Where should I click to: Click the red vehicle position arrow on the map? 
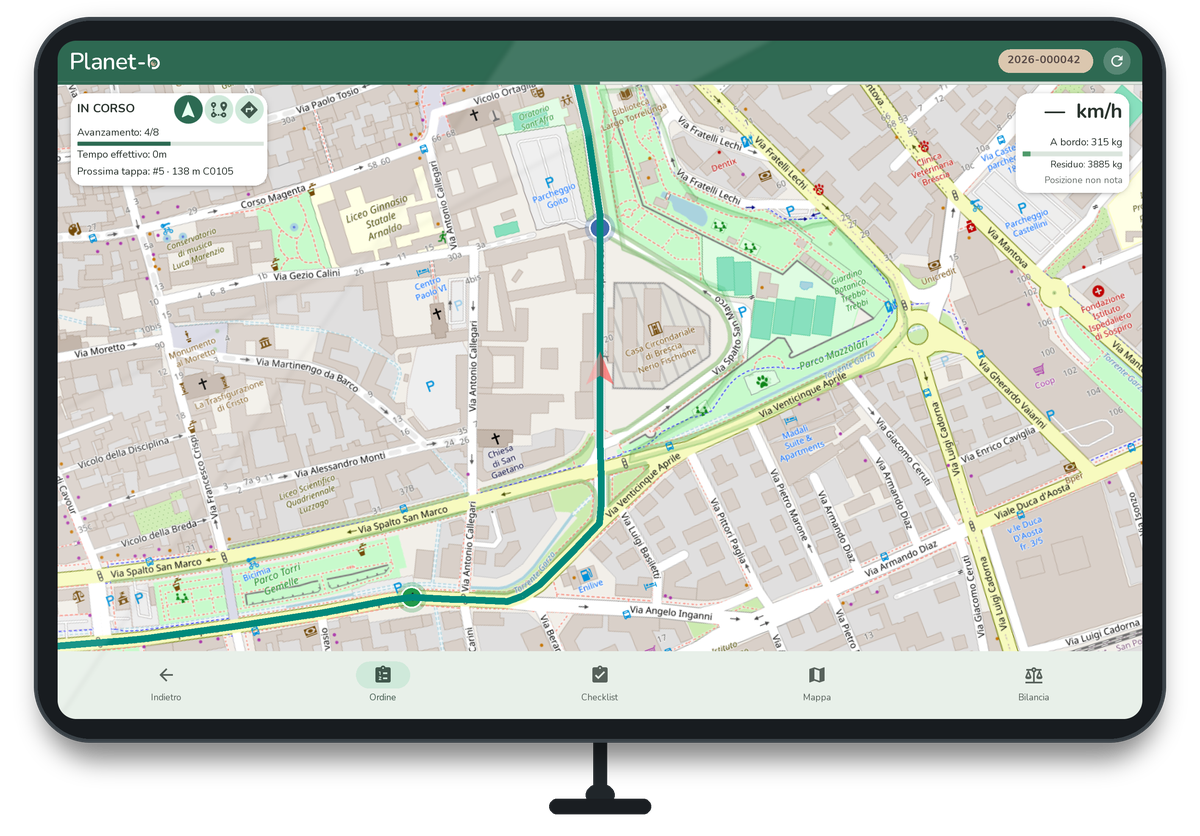pyautogui.click(x=601, y=368)
